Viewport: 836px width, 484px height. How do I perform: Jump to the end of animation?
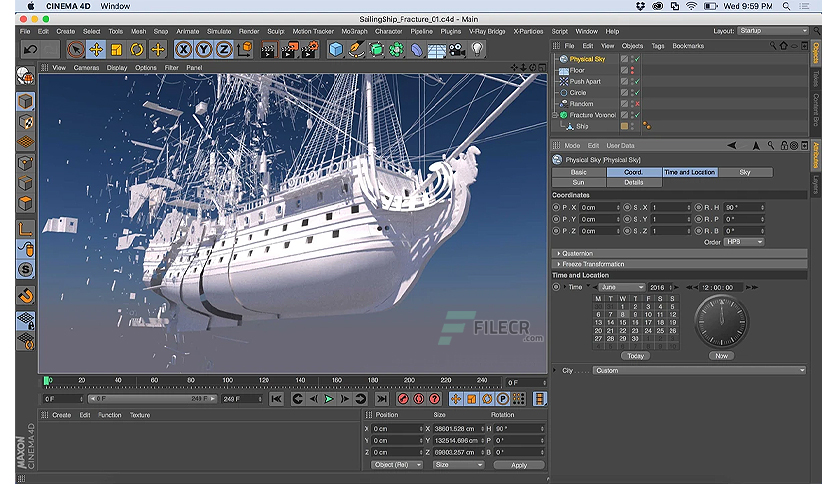point(382,399)
